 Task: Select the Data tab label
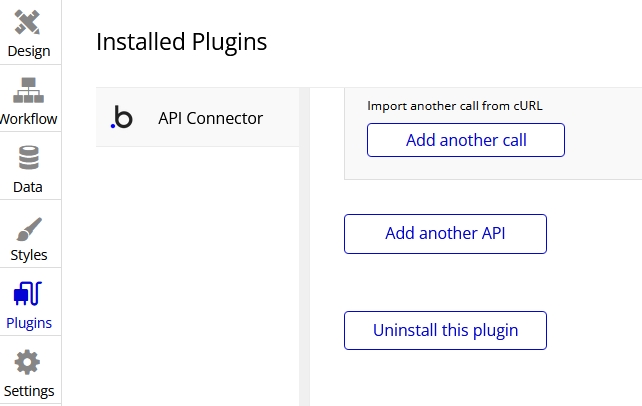click(28, 187)
